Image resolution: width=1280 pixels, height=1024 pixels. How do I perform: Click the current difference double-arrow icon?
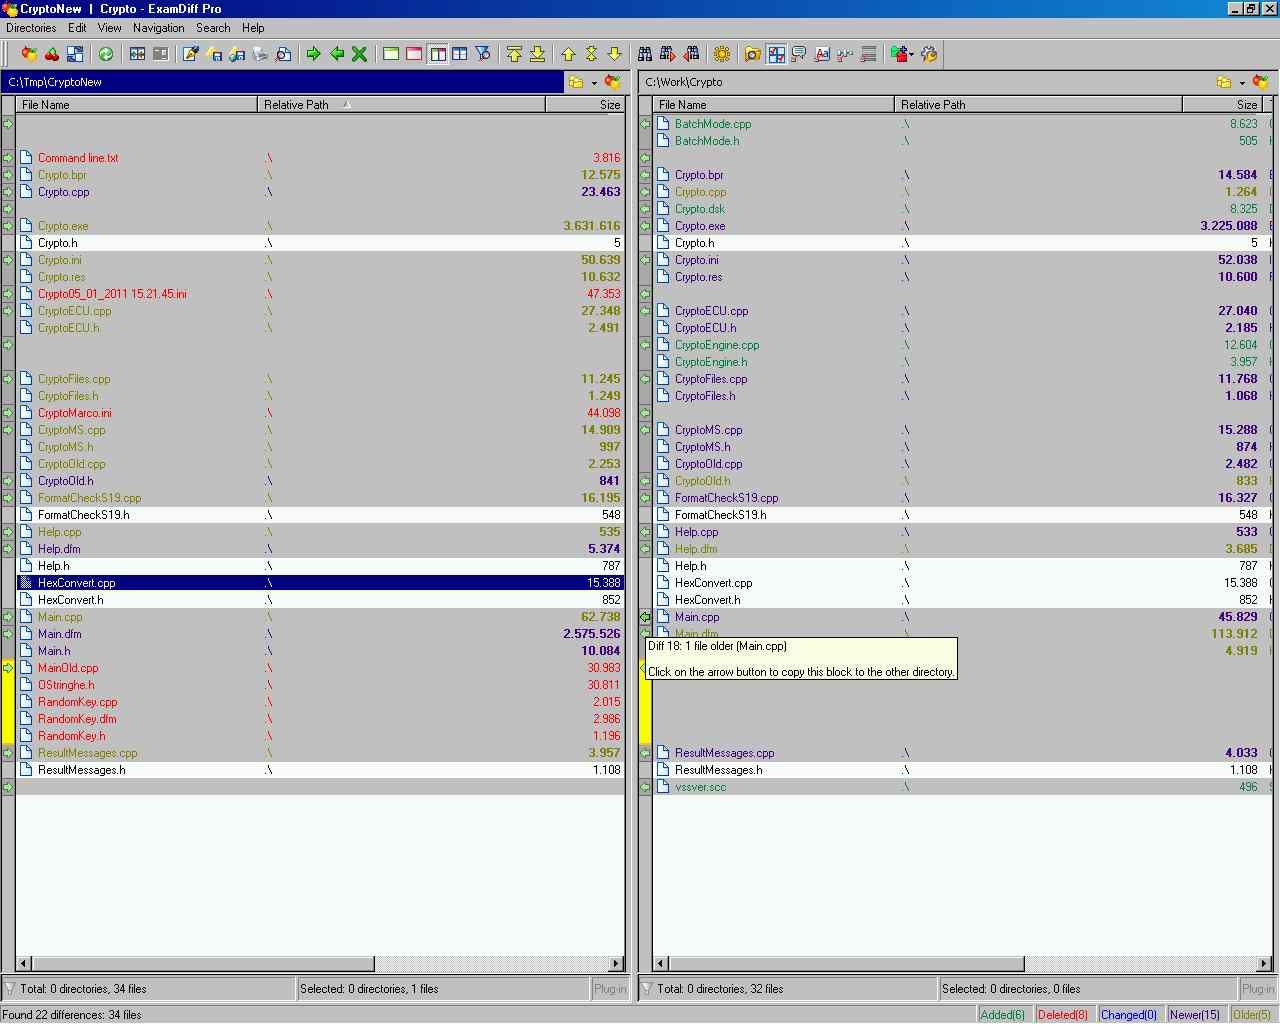591,54
